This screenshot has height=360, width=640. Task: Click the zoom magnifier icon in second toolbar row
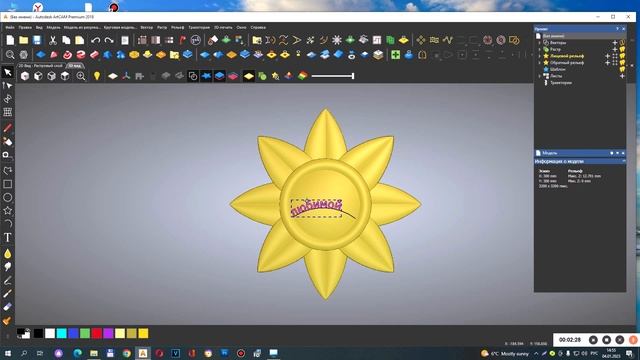[10, 55]
